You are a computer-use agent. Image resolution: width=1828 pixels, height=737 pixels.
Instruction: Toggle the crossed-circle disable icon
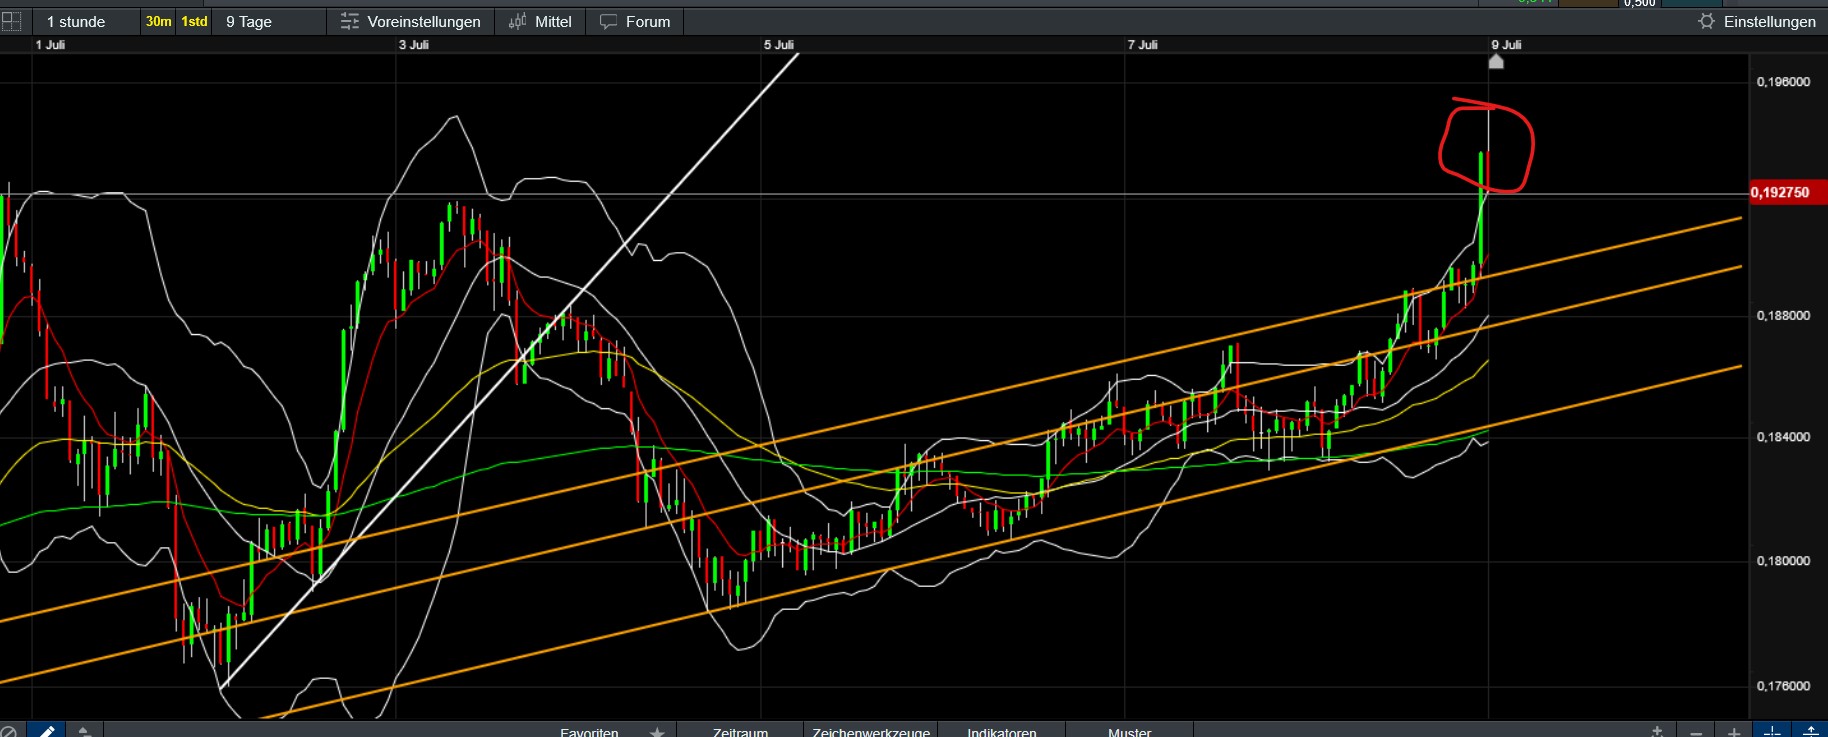(x=8, y=732)
